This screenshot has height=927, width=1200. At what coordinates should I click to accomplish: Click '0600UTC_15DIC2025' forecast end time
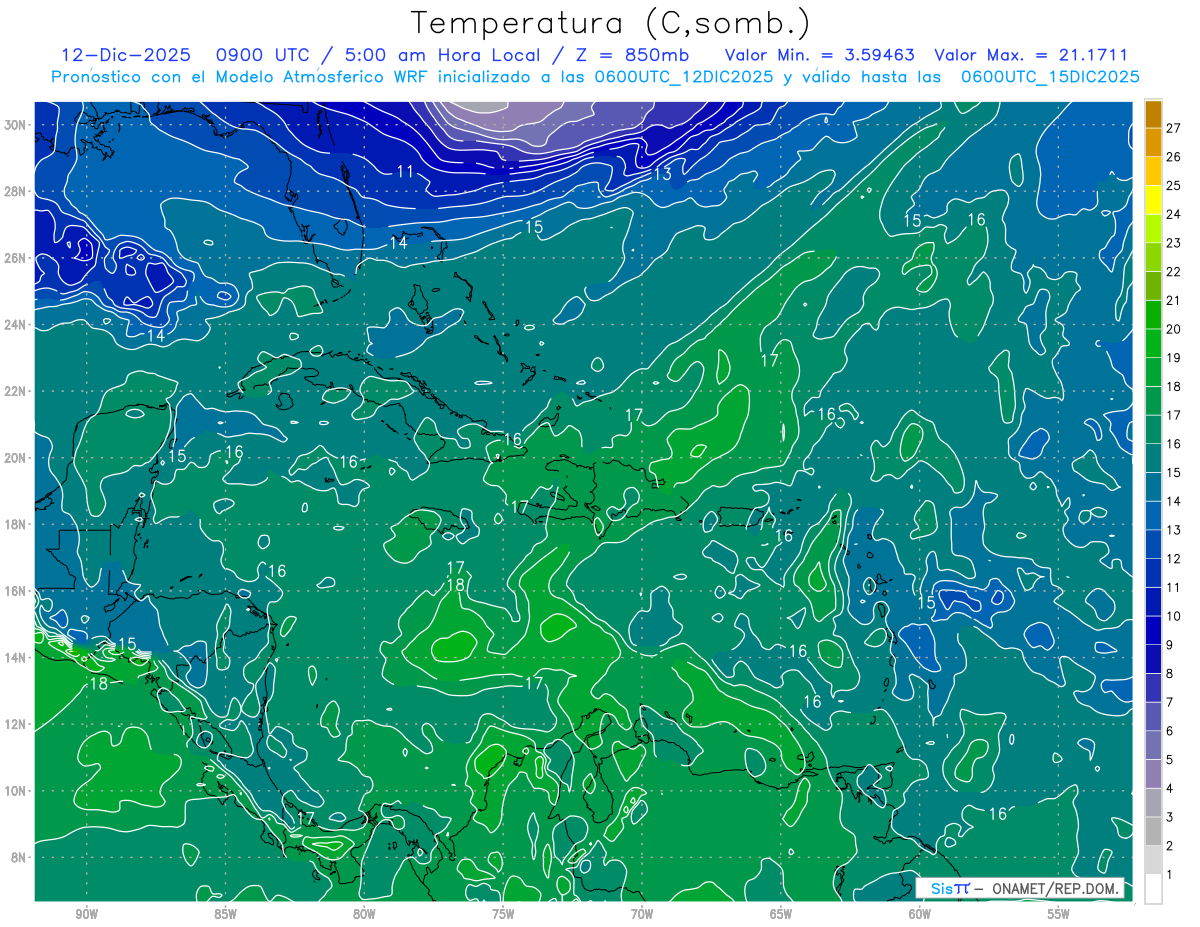1050,77
